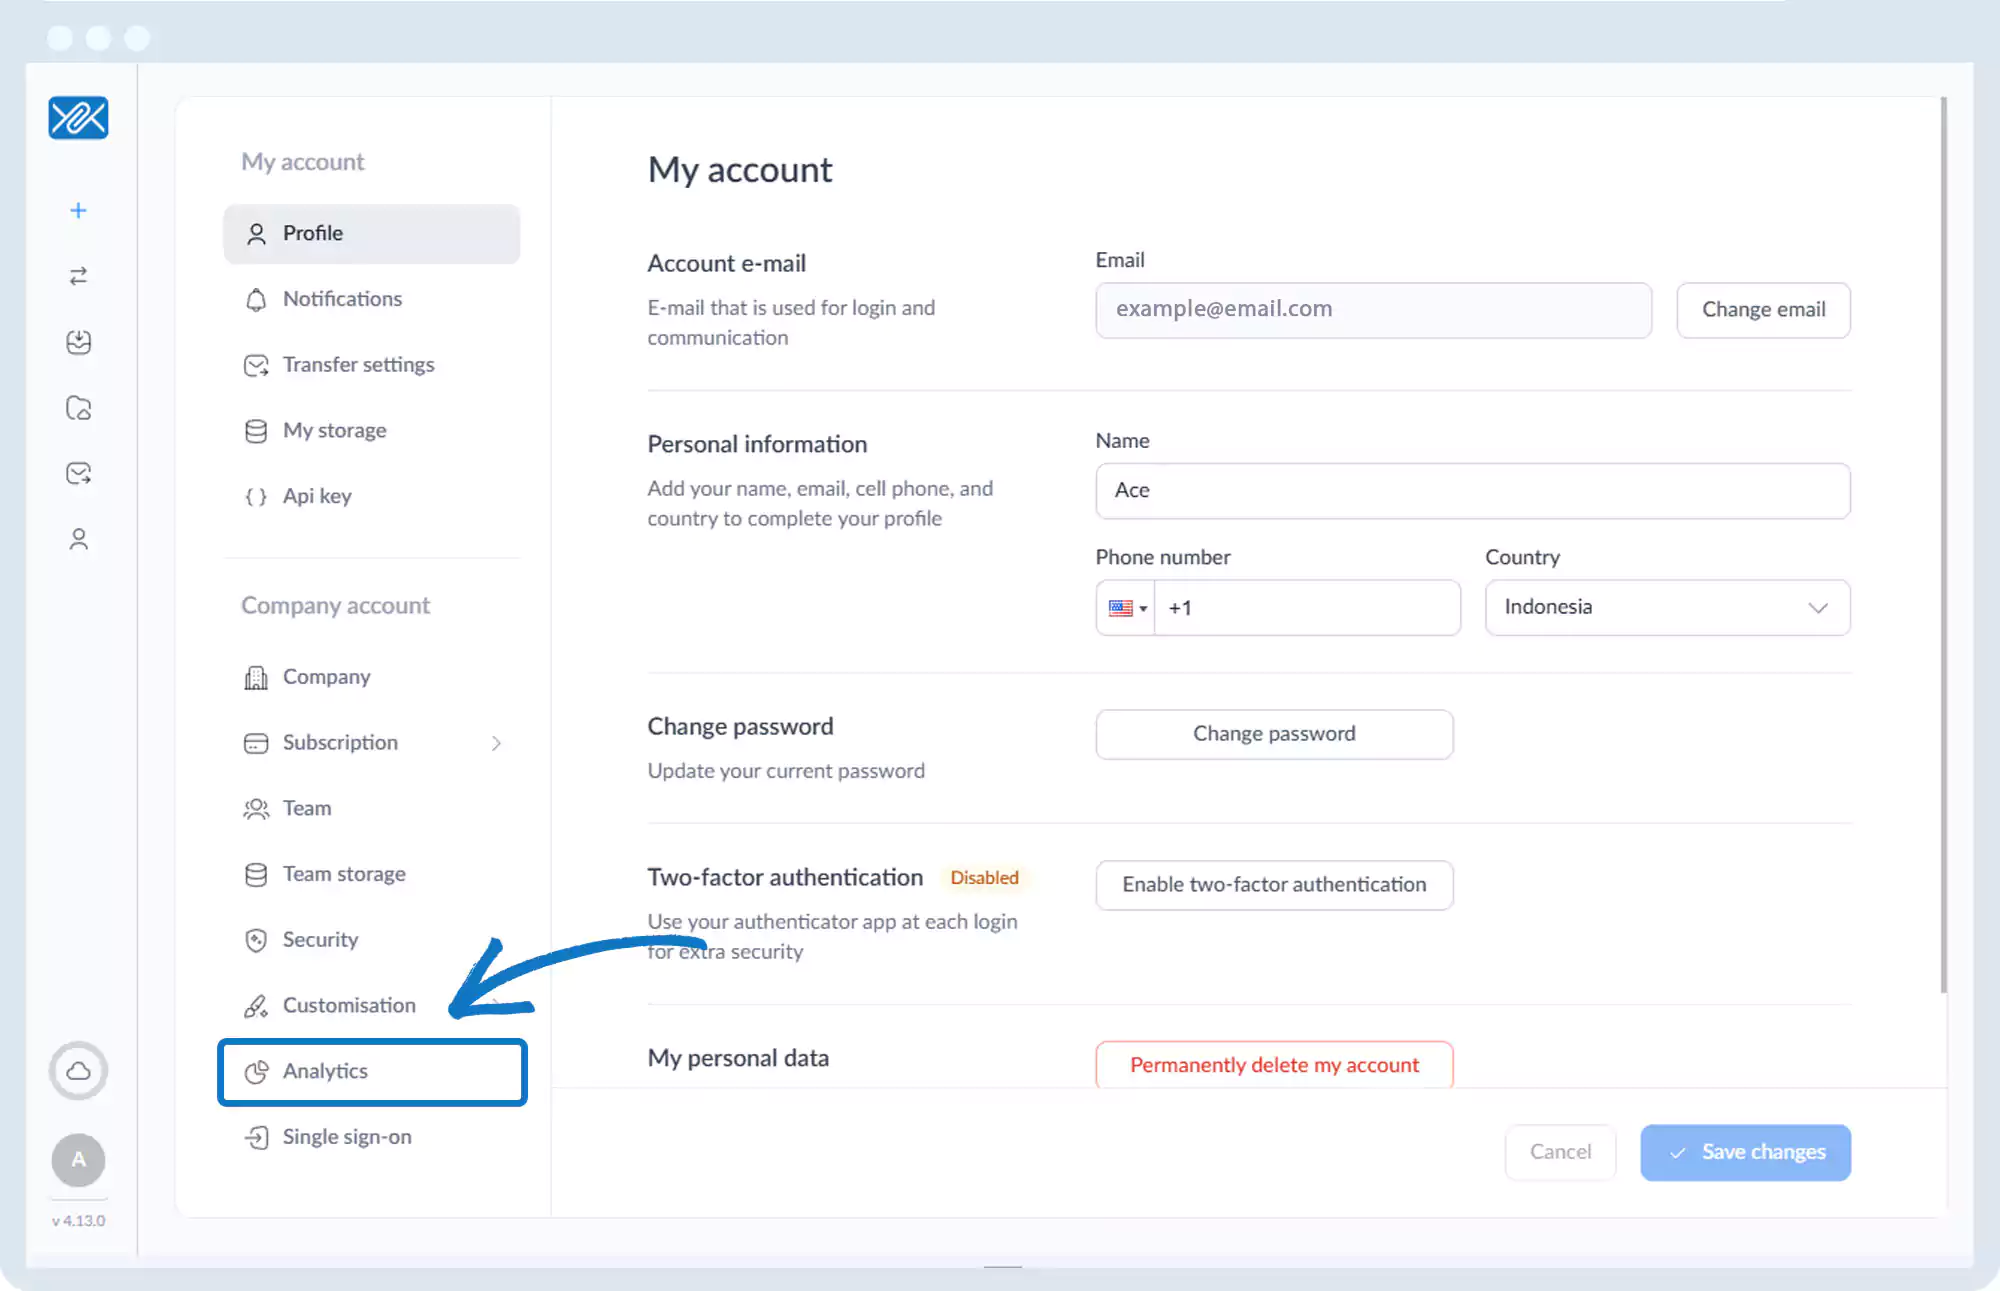The image size is (2000, 1291).
Task: Click the plus icon in left rail
Action: point(78,211)
